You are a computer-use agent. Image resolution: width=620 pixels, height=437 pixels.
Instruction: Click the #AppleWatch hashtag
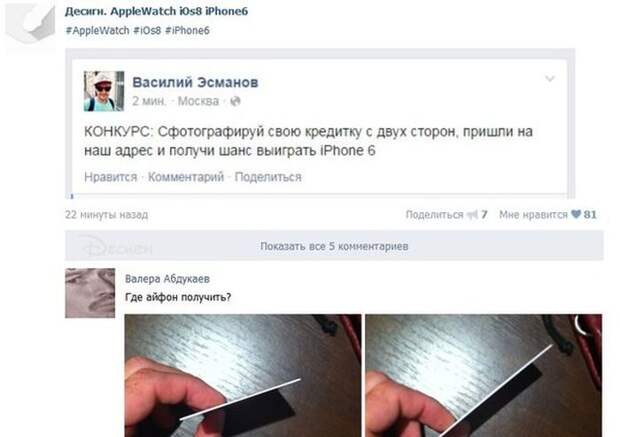pos(98,30)
